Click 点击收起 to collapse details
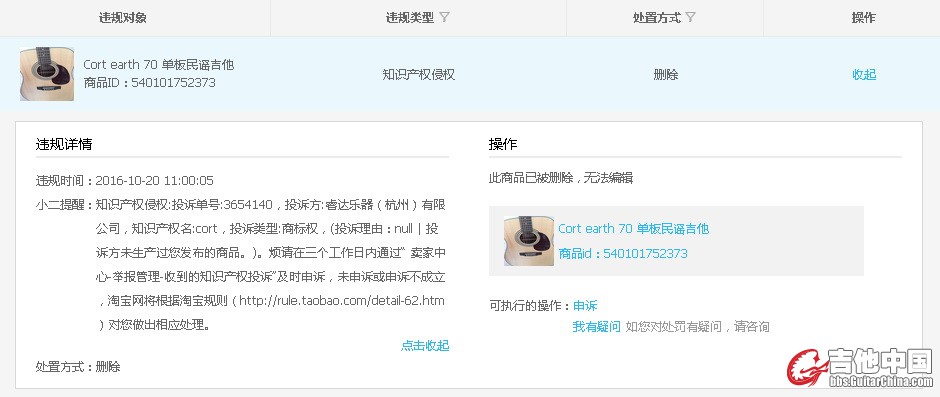This screenshot has height=397, width=940. [x=425, y=345]
